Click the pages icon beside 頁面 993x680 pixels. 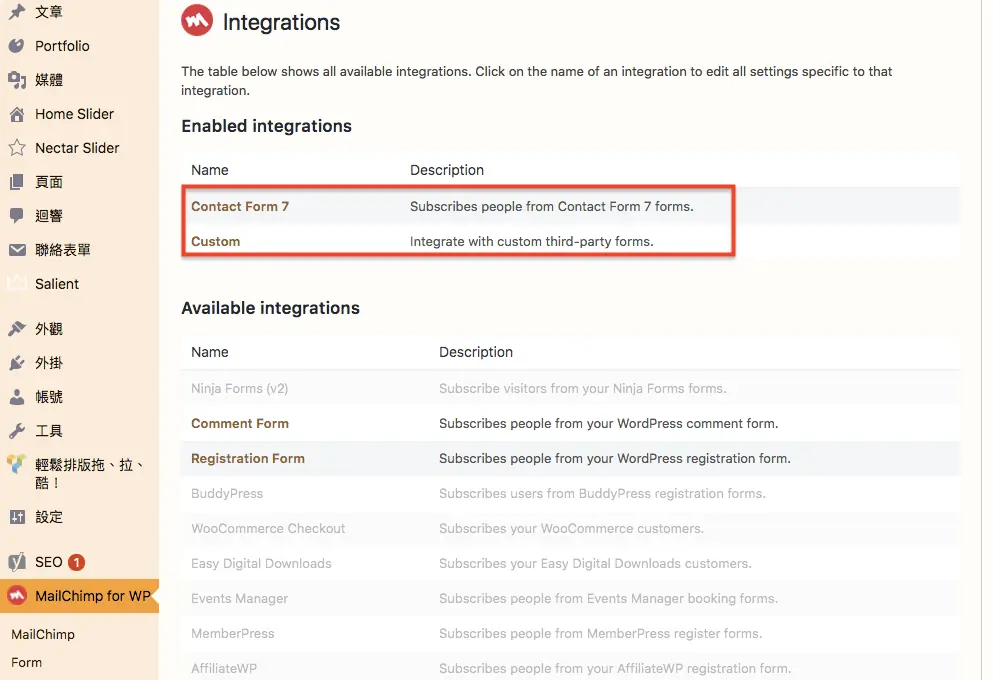click(17, 182)
